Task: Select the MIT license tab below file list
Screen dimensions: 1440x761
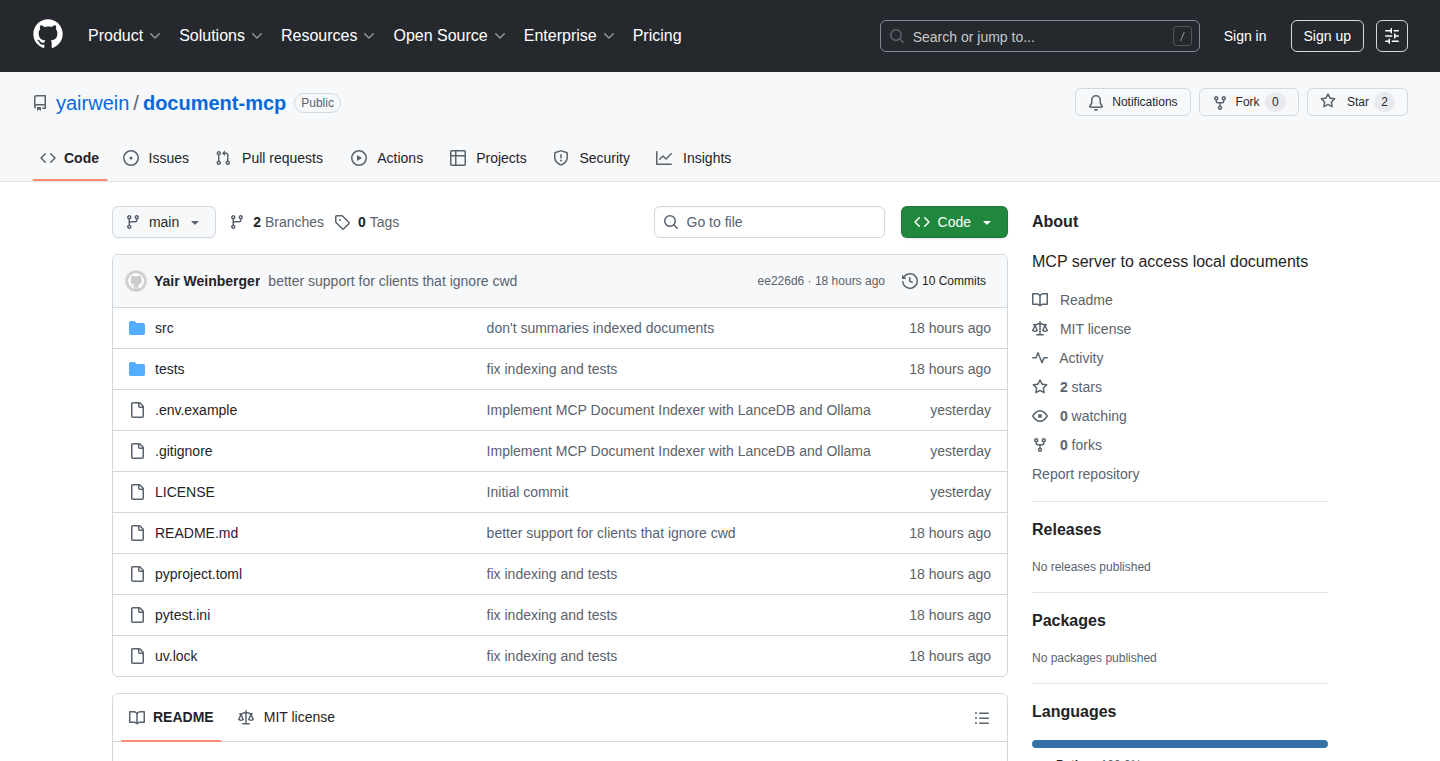Action: point(287,717)
